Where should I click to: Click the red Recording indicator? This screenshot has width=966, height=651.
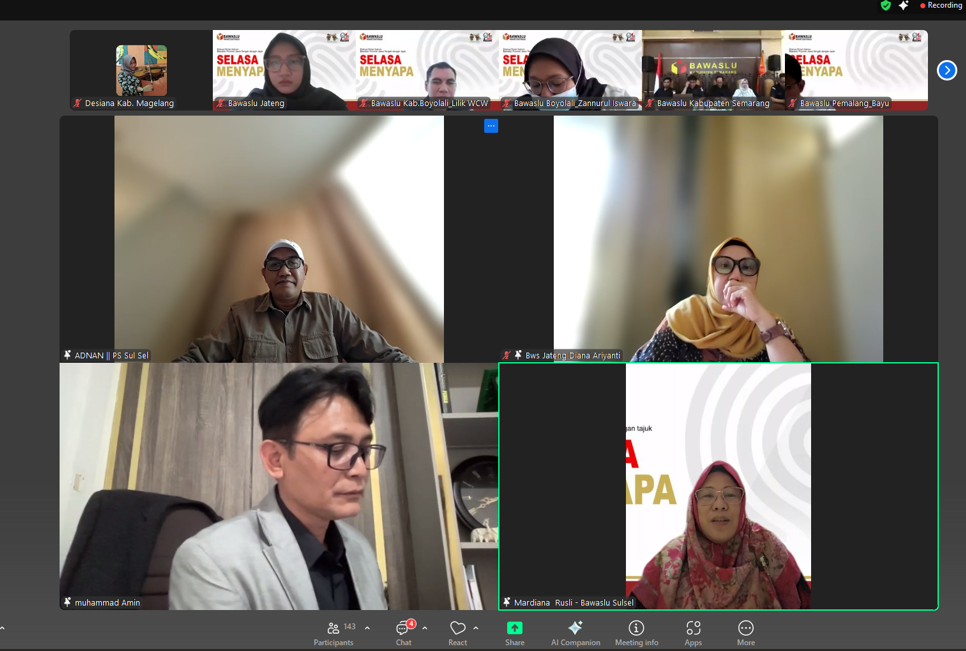pos(940,6)
